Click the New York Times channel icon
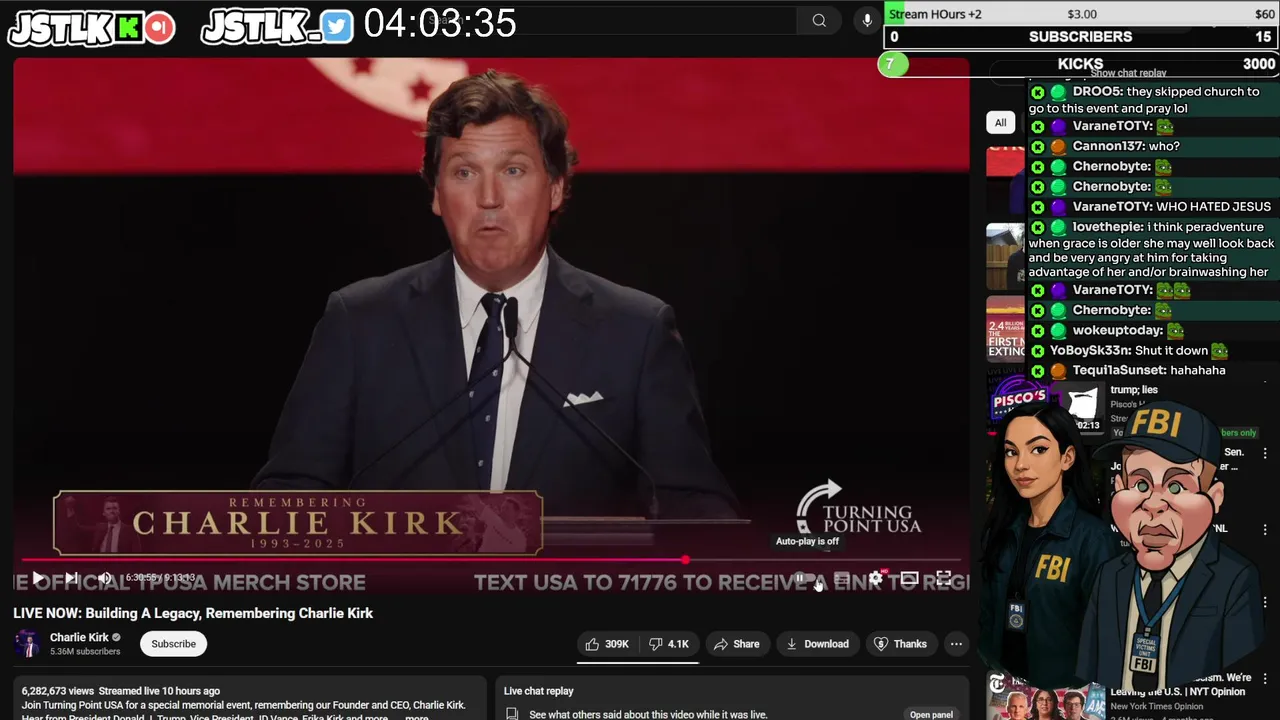The image size is (1280, 720). pos(996,685)
